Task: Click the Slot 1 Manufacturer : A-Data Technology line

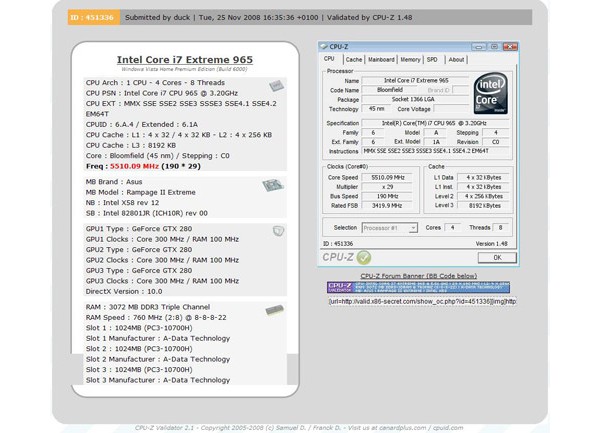Action: (x=158, y=339)
